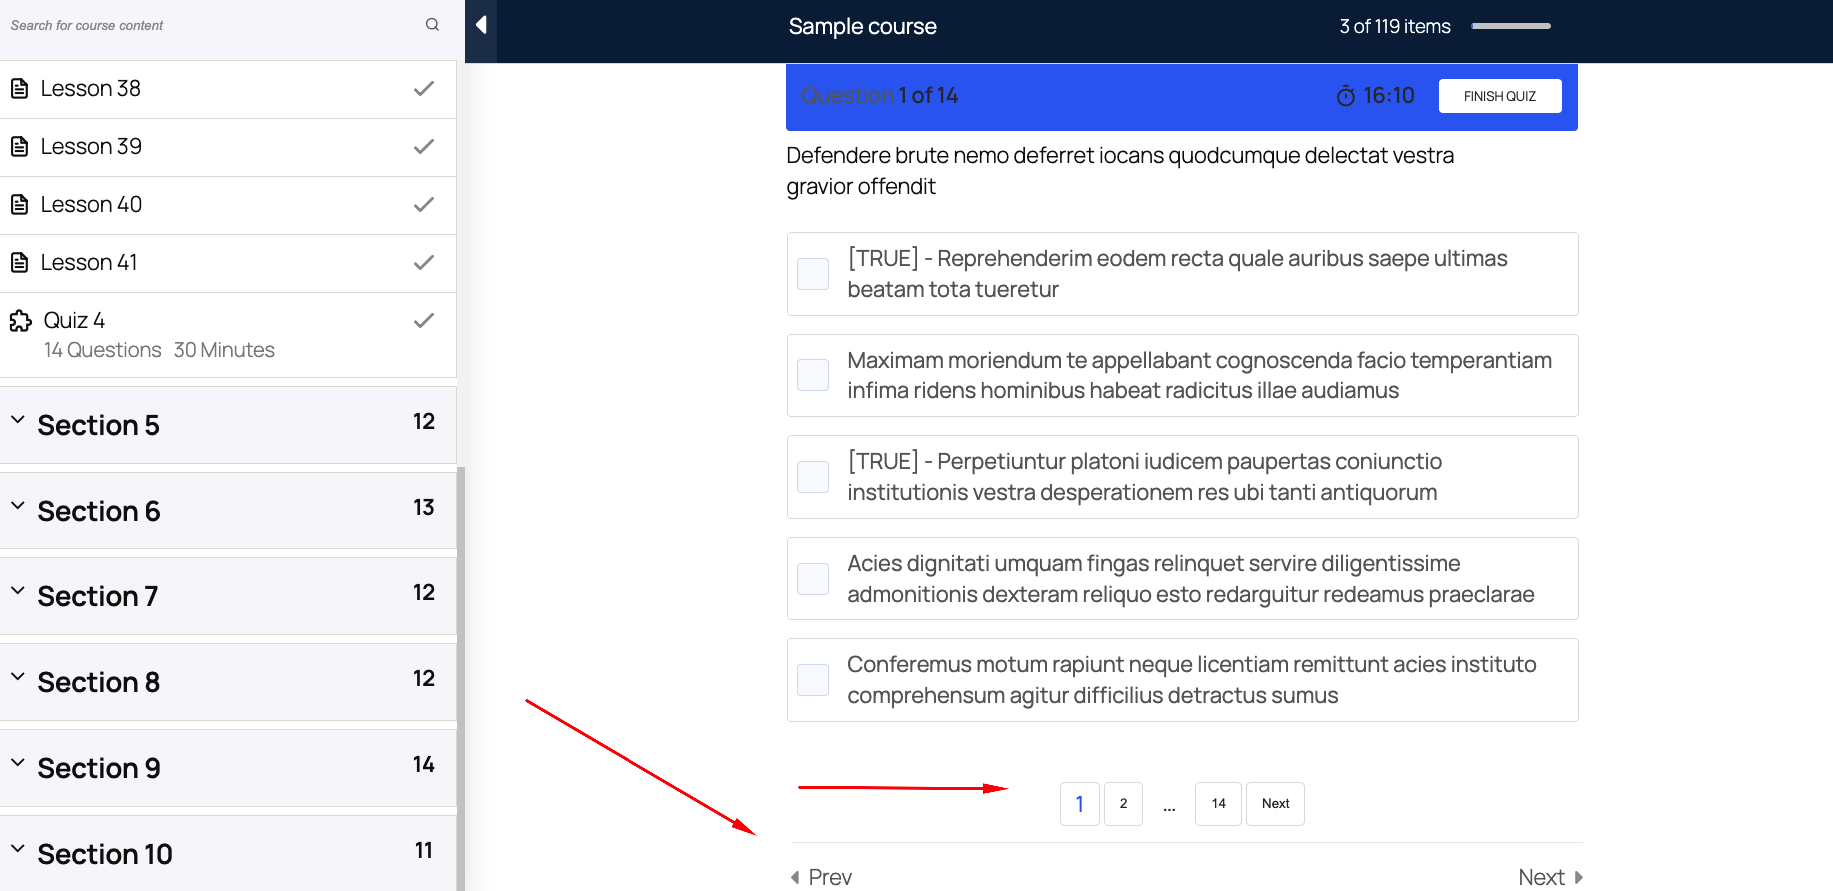Click the Lesson 41 document icon
1833x891 pixels.
coord(19,263)
